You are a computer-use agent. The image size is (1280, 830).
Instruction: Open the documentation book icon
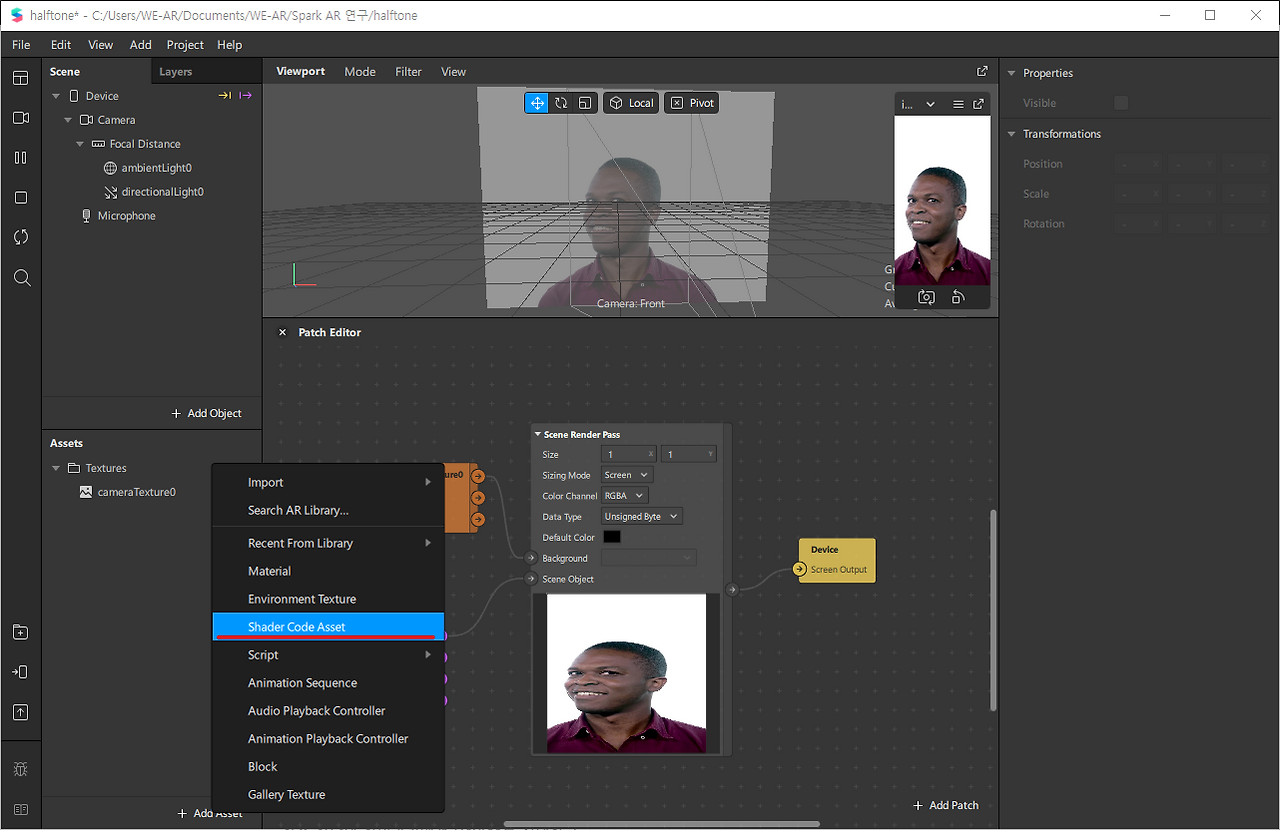21,809
